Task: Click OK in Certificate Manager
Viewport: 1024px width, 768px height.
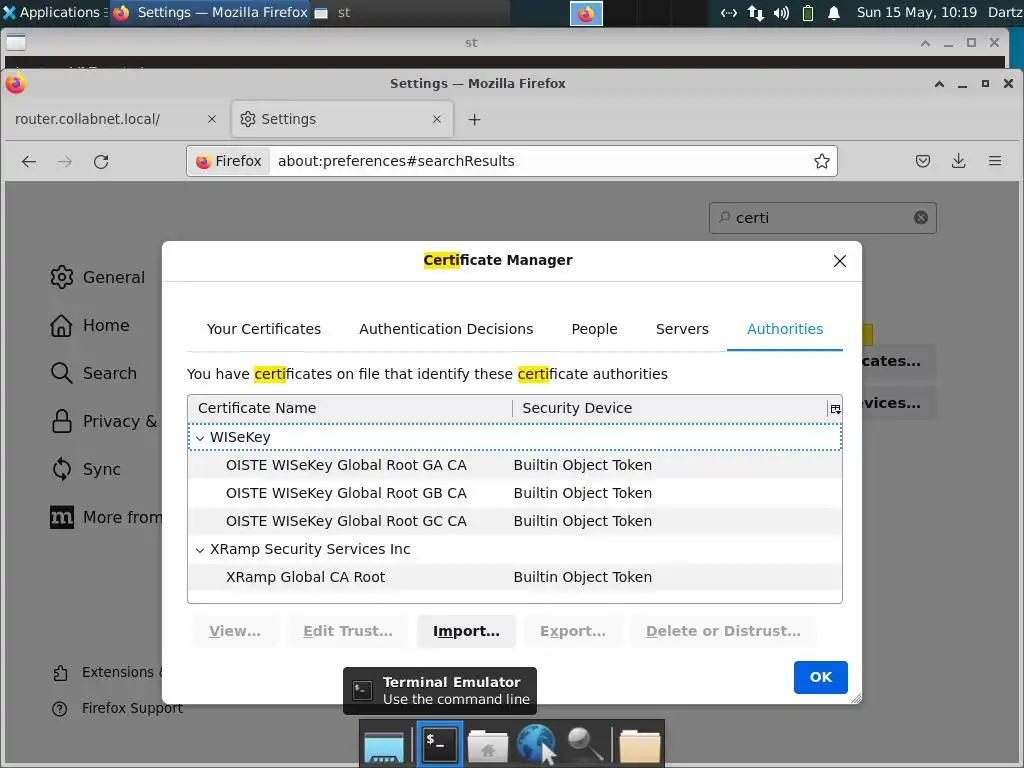Action: tap(821, 677)
